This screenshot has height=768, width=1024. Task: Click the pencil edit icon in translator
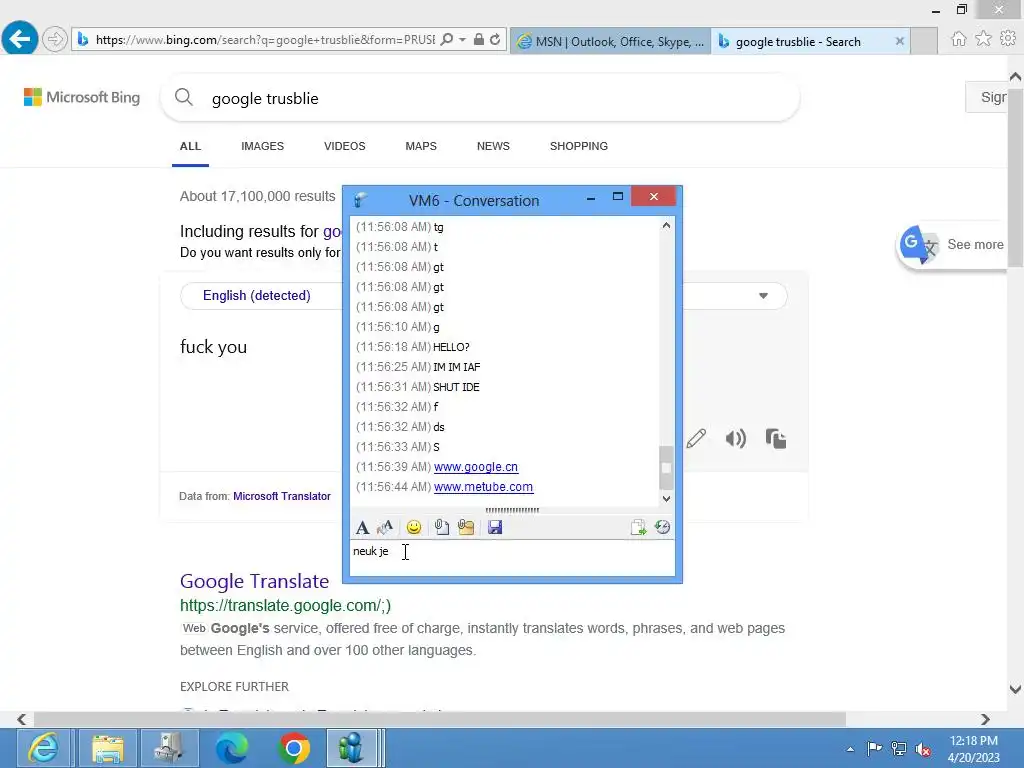coord(696,438)
